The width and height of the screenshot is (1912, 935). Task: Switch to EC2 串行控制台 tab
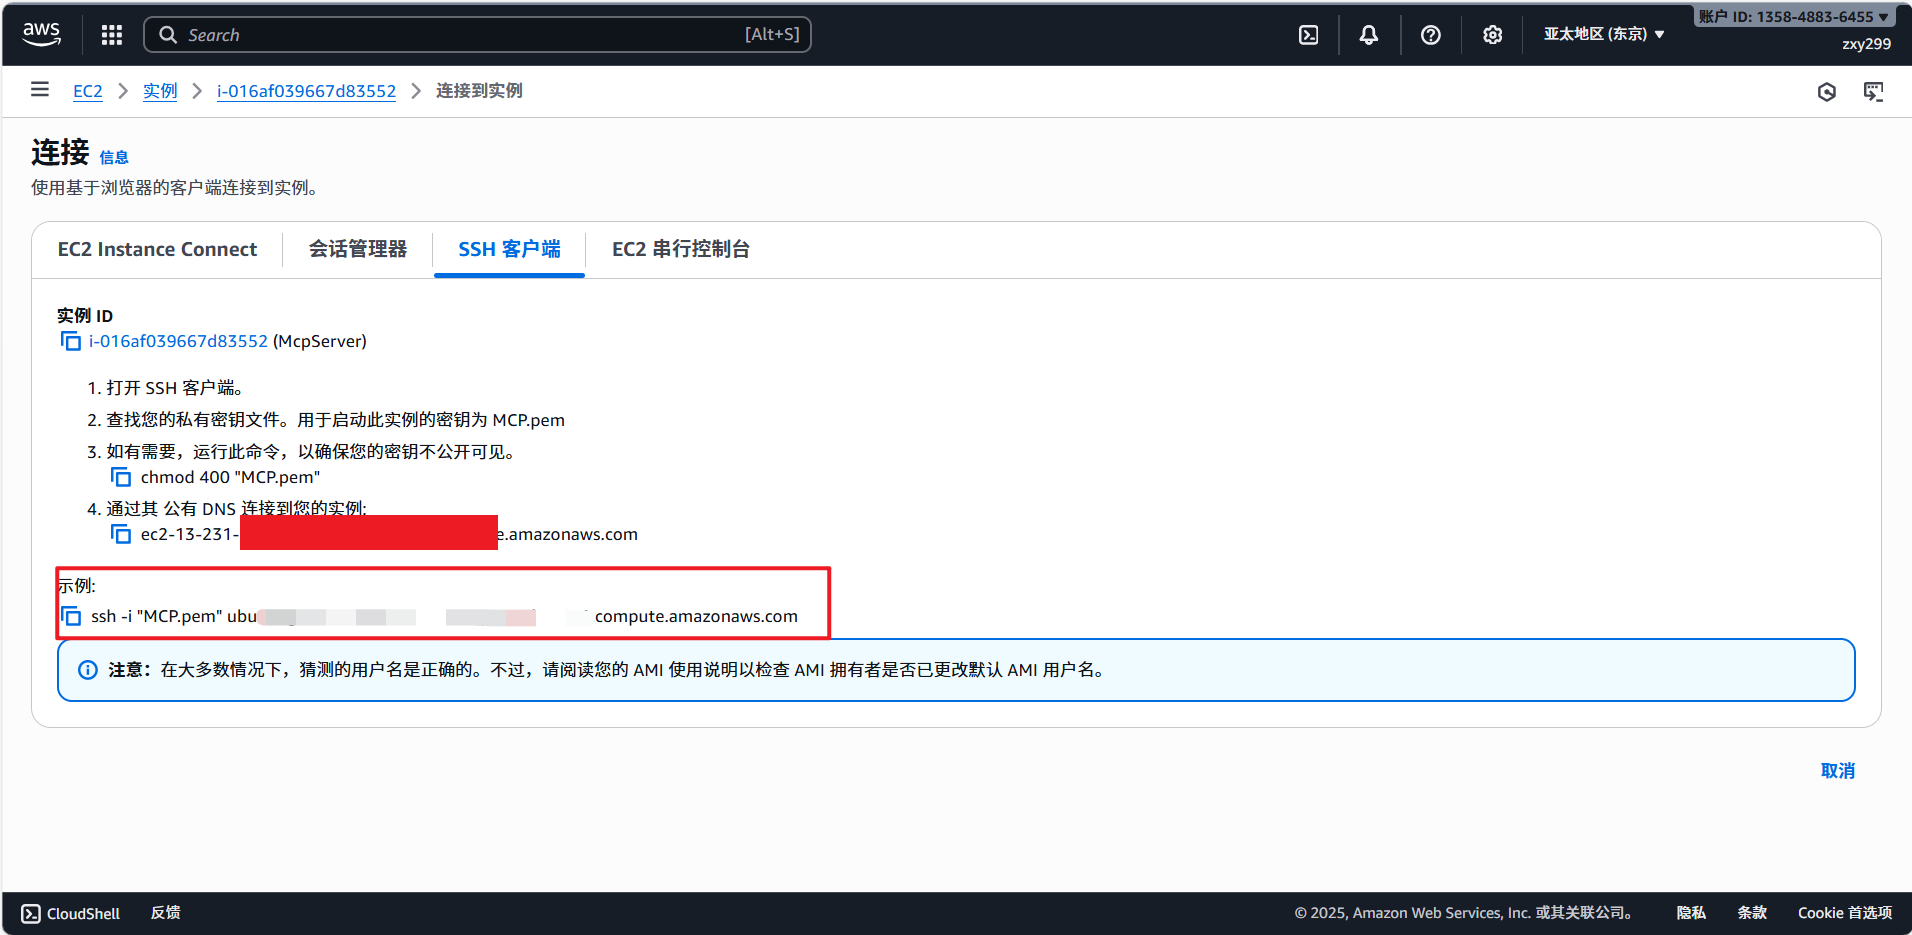tap(681, 249)
